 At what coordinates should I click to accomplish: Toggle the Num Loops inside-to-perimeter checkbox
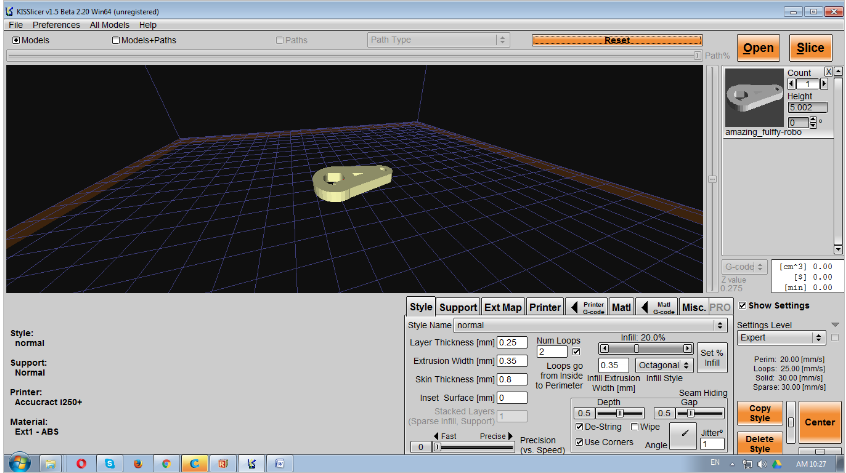(576, 352)
